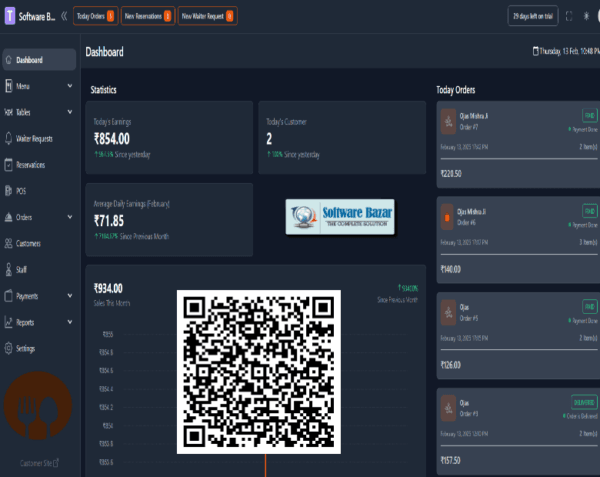Open Order #5 by Ojas
600x477 pixels.
(x=518, y=336)
